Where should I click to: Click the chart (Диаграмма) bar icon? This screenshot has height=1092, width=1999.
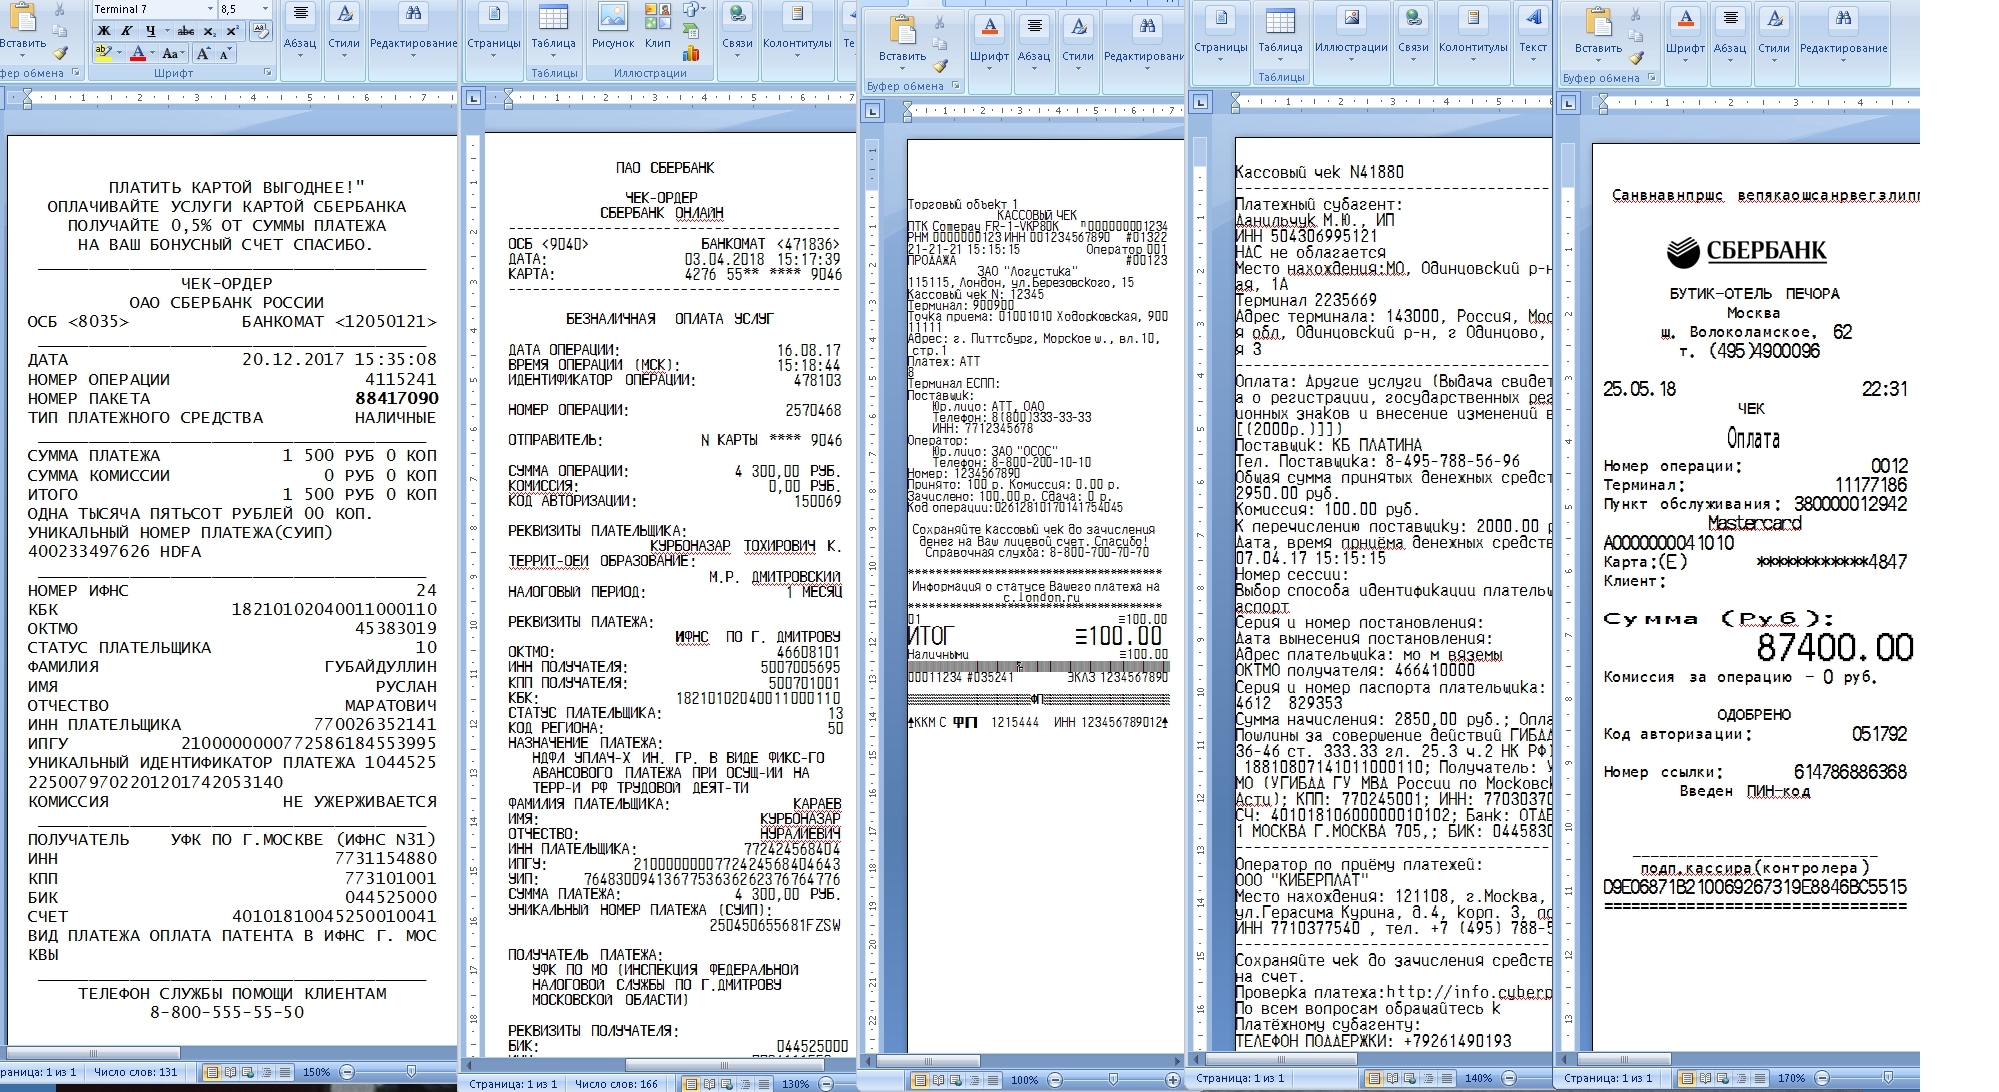pos(691,53)
